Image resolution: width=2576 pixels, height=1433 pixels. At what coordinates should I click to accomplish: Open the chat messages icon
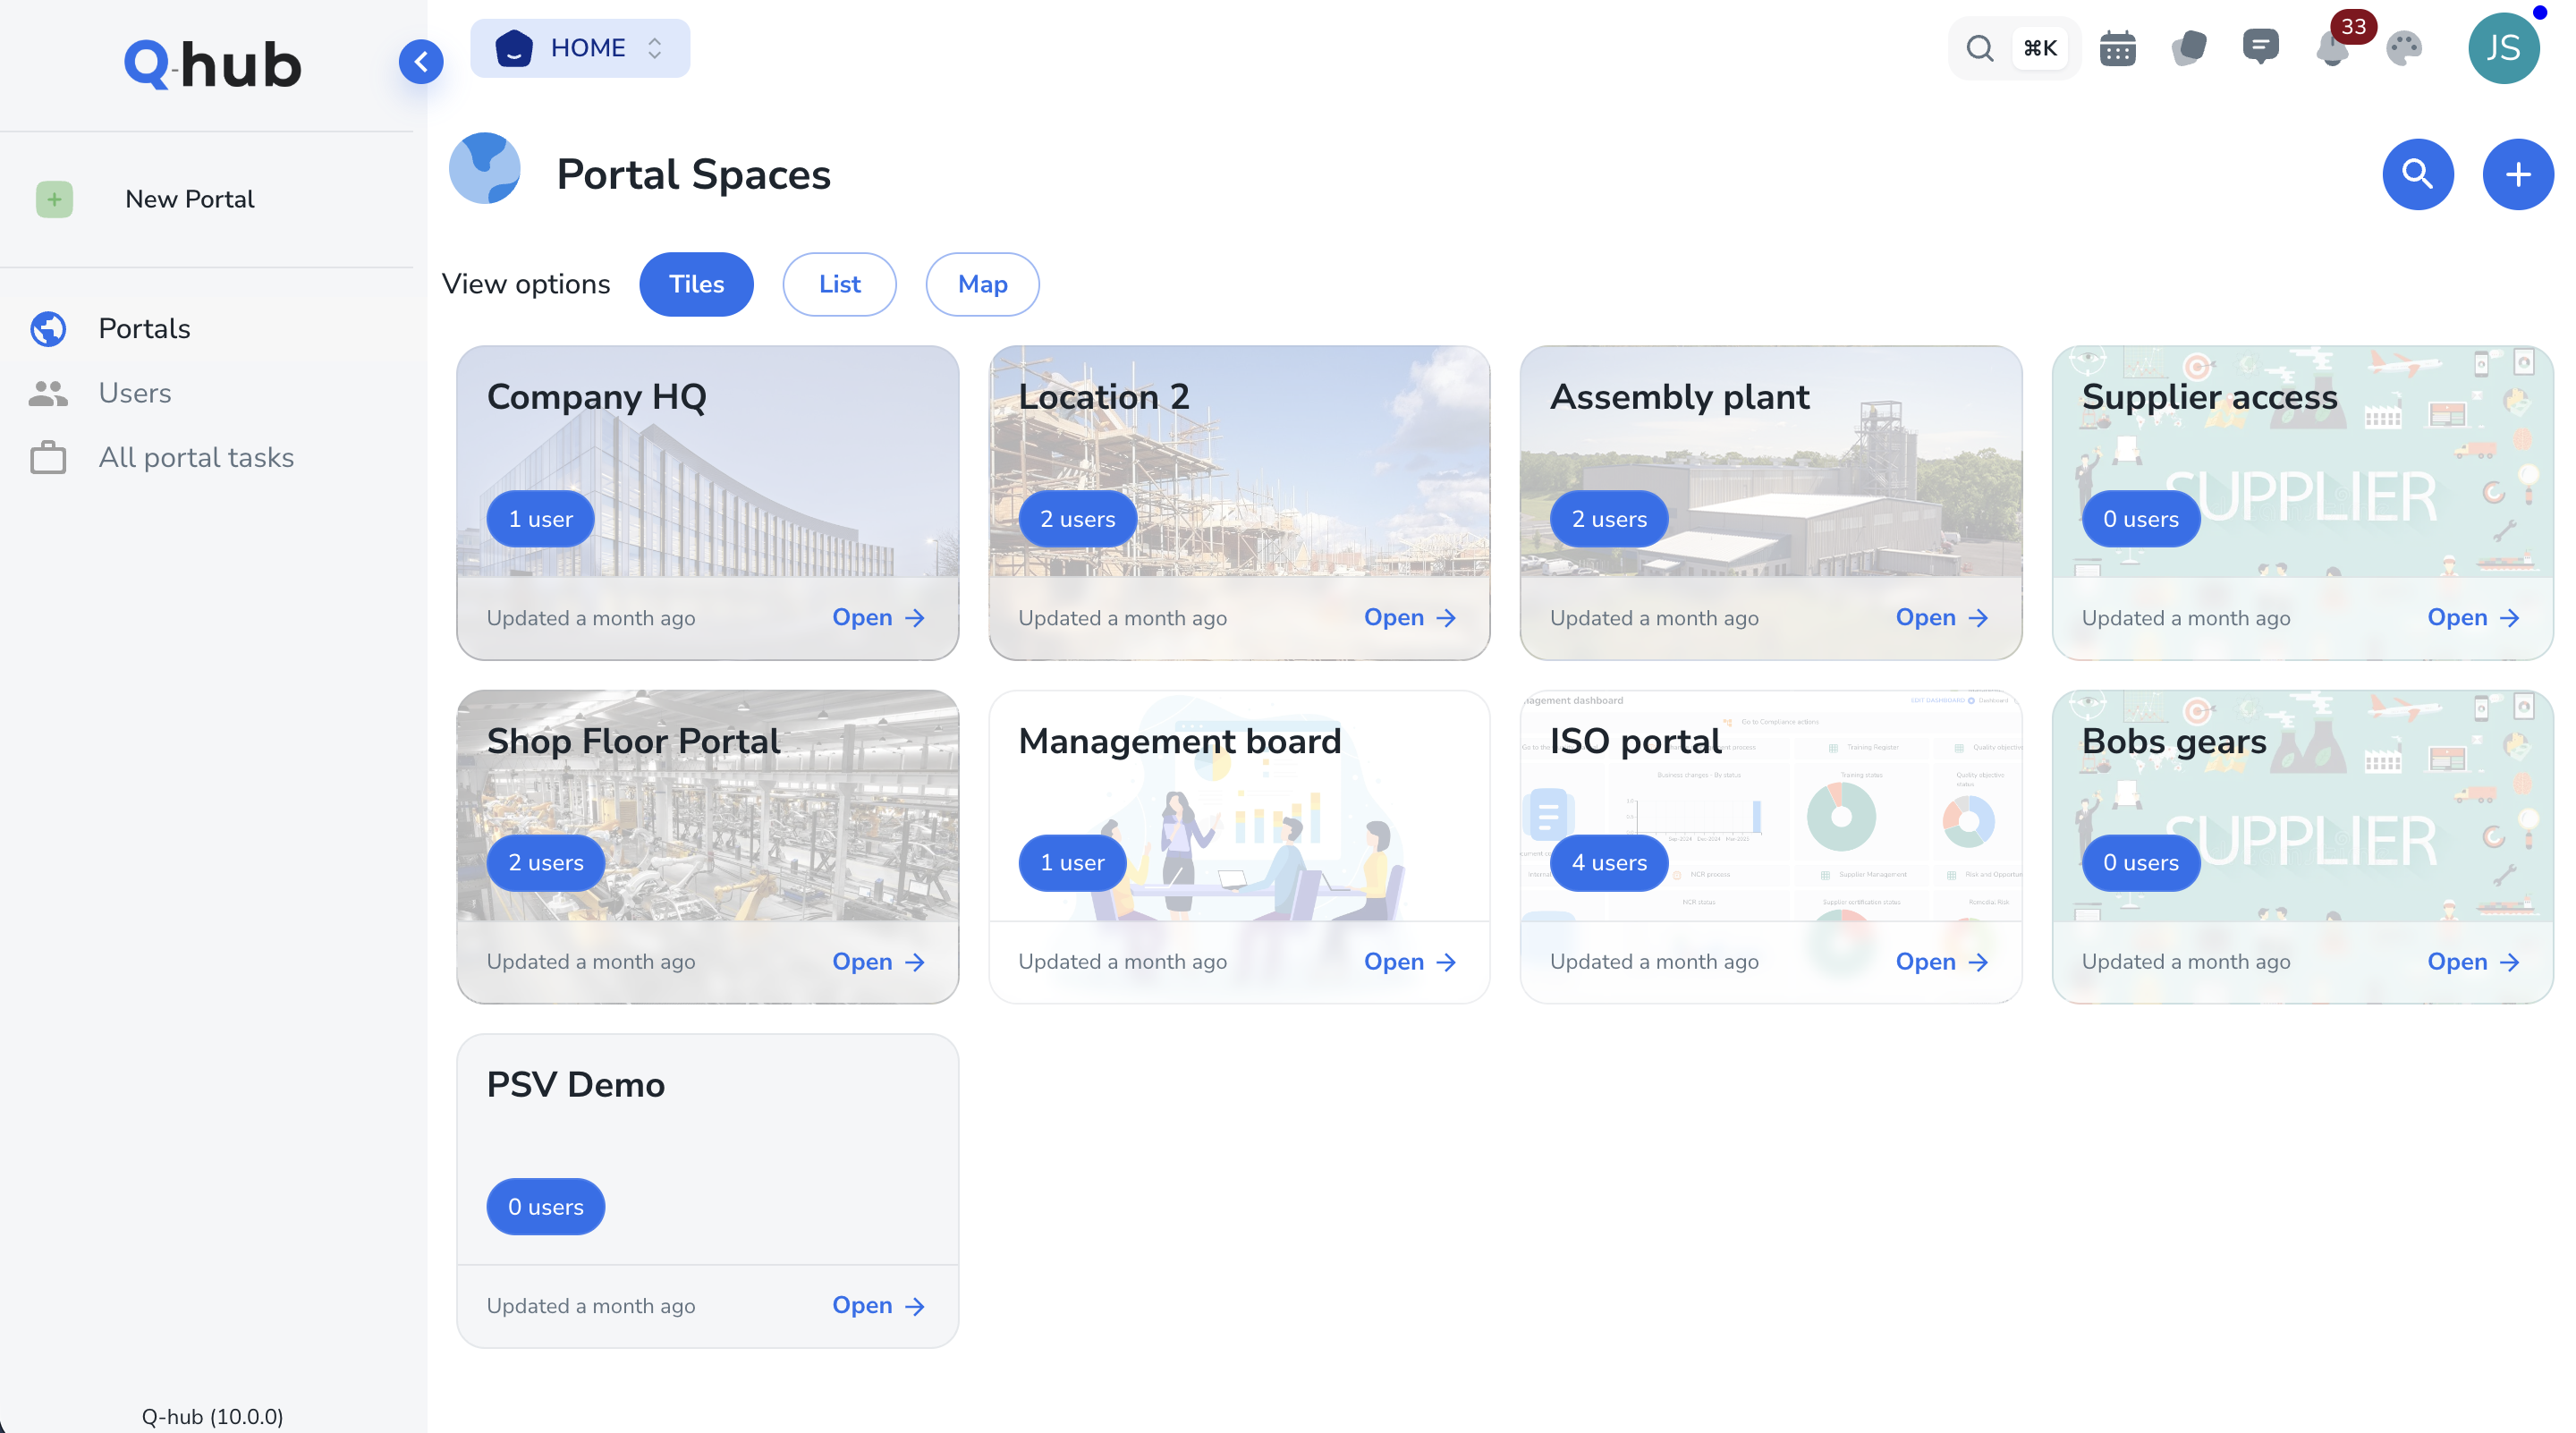pyautogui.click(x=2261, y=47)
